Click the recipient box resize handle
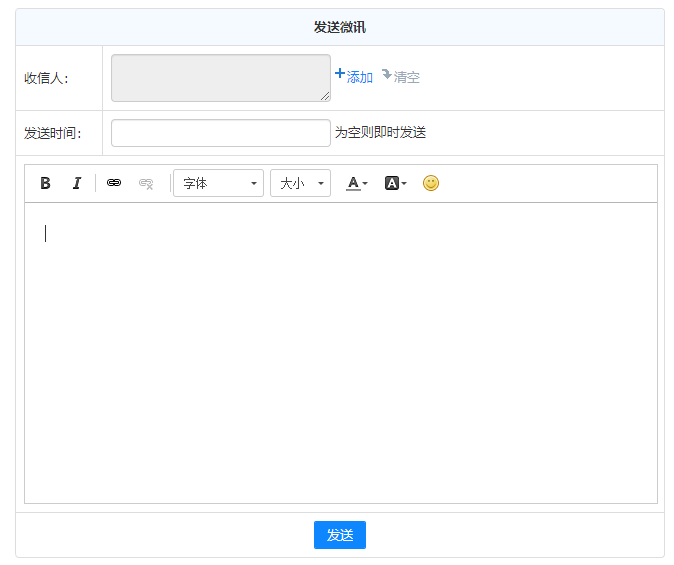Viewport: 674px width, 565px height. point(325,97)
